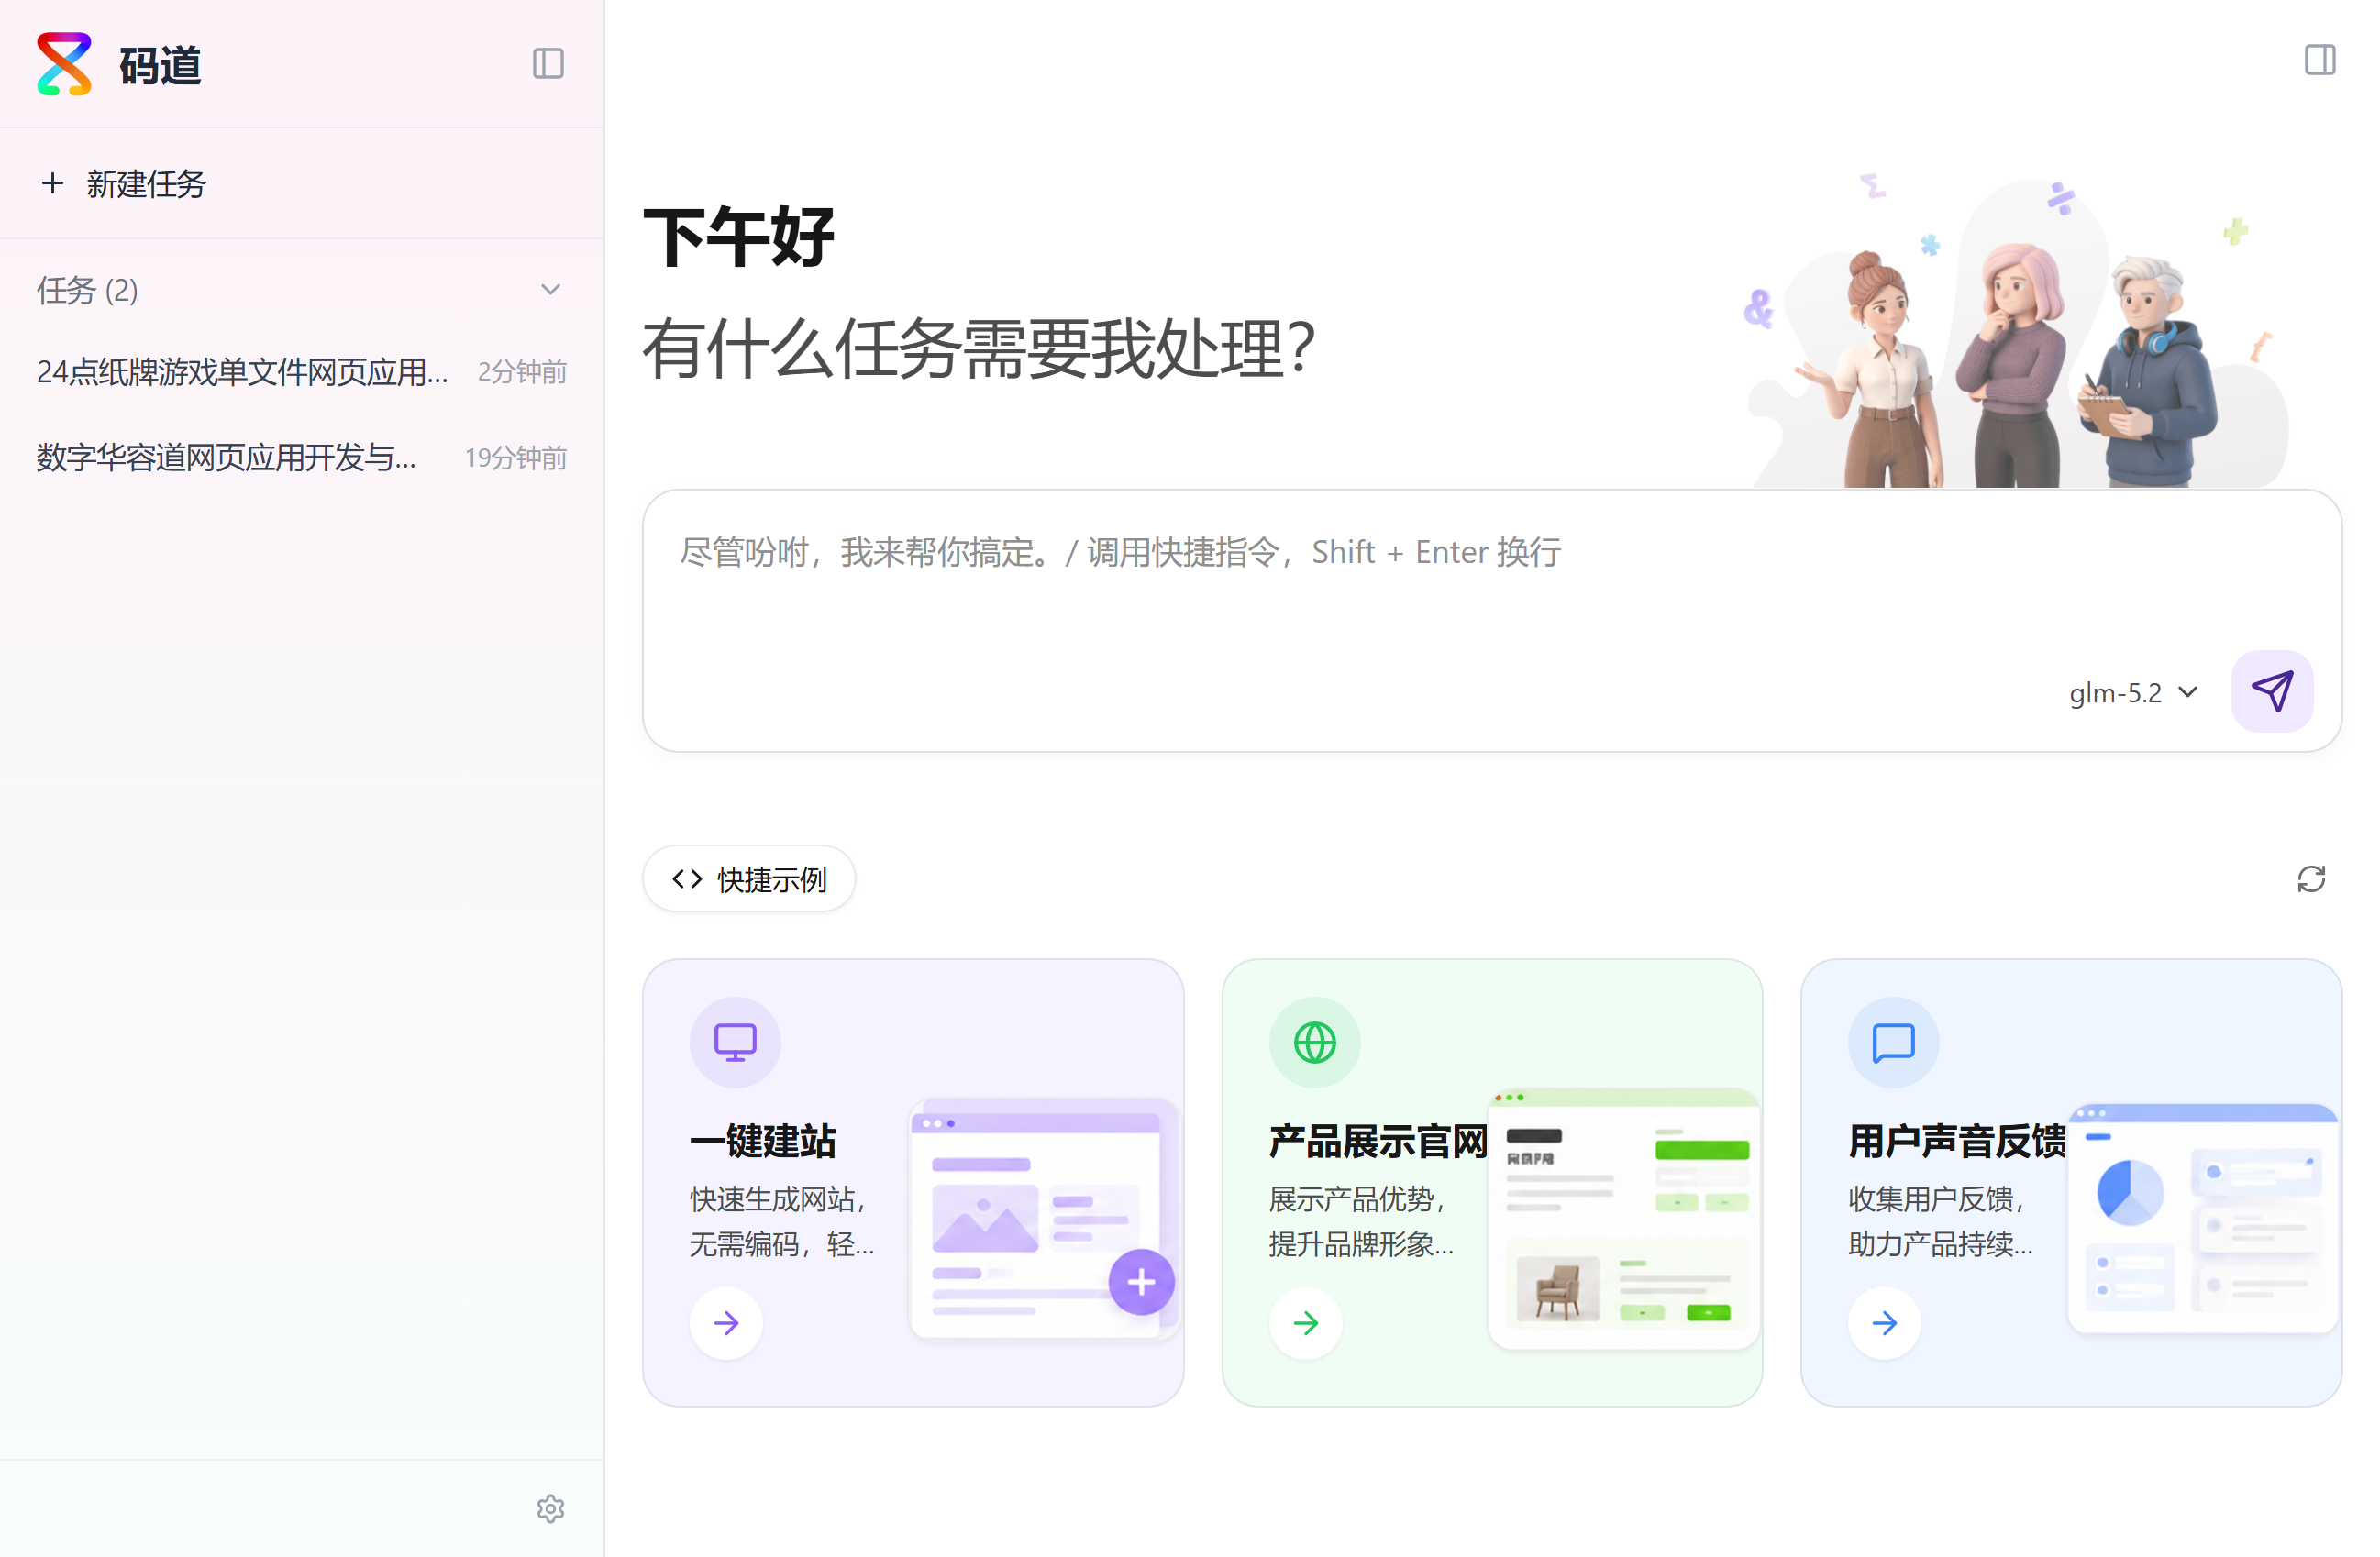Click the 用户声音反馈 dashboard preview thumbnail
The image size is (2380, 1557).
pyautogui.click(x=2203, y=1218)
